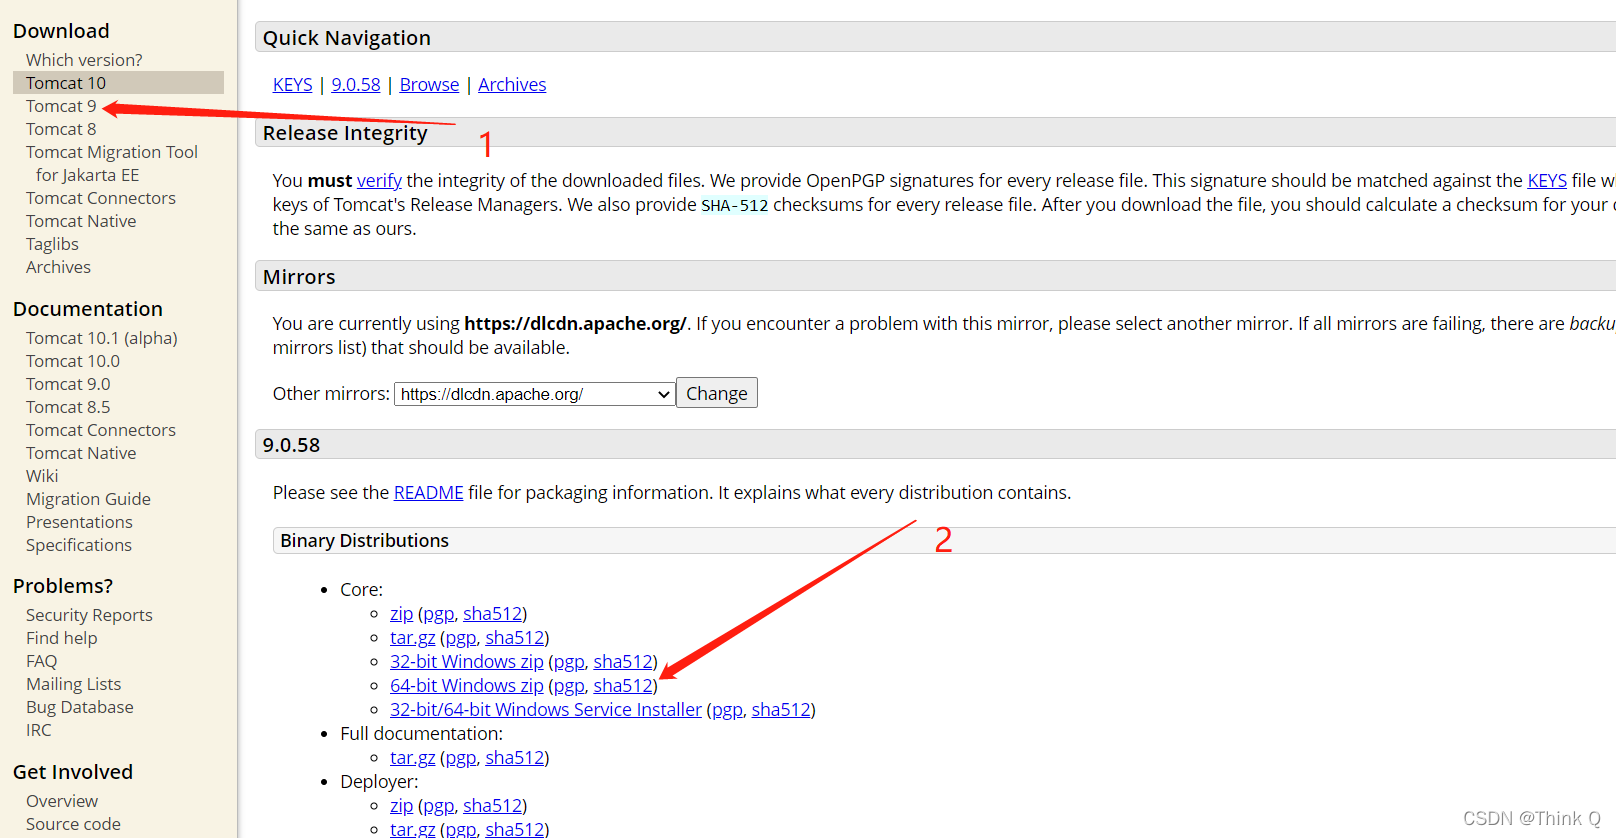Screen dimensions: 1616x838
Task: Open pgp signature for Core tar.gz
Action: point(461,638)
